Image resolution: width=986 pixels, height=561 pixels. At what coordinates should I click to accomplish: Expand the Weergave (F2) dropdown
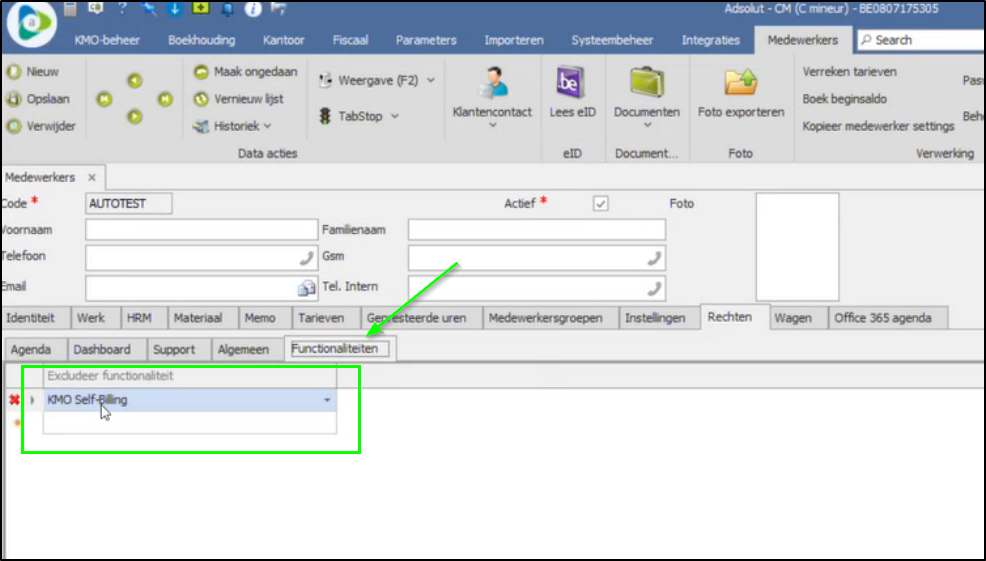[x=431, y=80]
